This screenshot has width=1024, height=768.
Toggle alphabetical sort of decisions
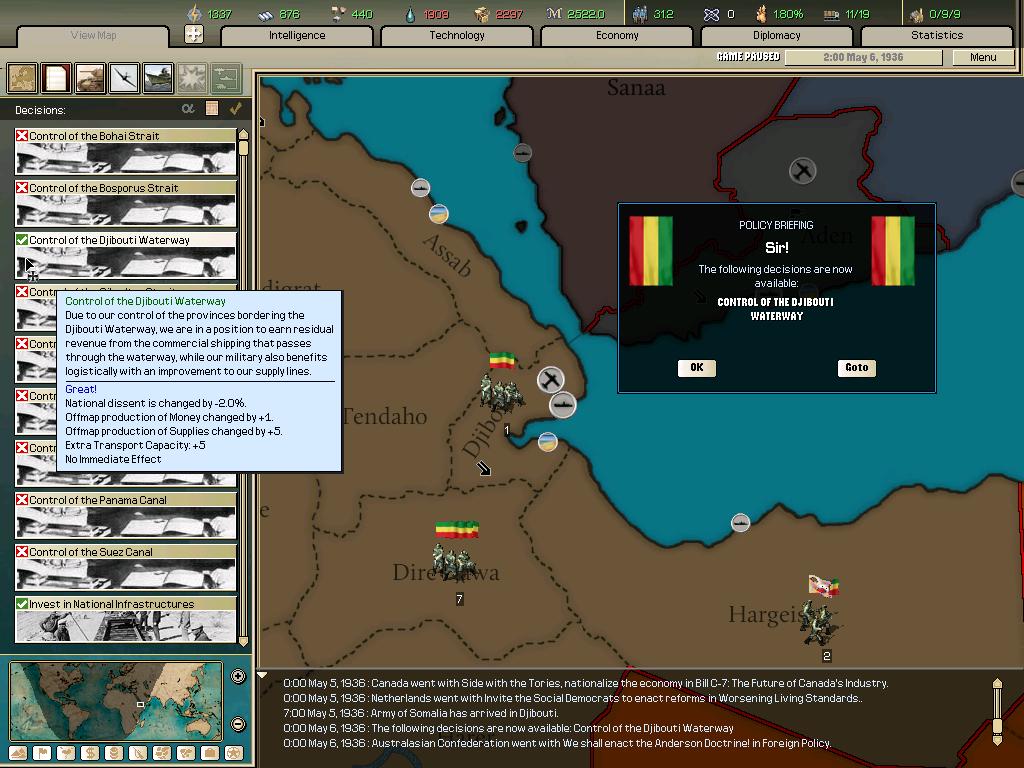tap(188, 109)
